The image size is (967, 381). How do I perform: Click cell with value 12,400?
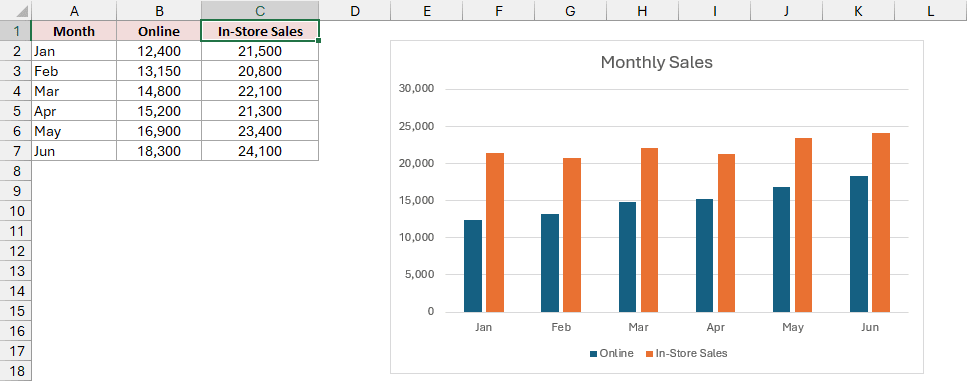click(159, 51)
